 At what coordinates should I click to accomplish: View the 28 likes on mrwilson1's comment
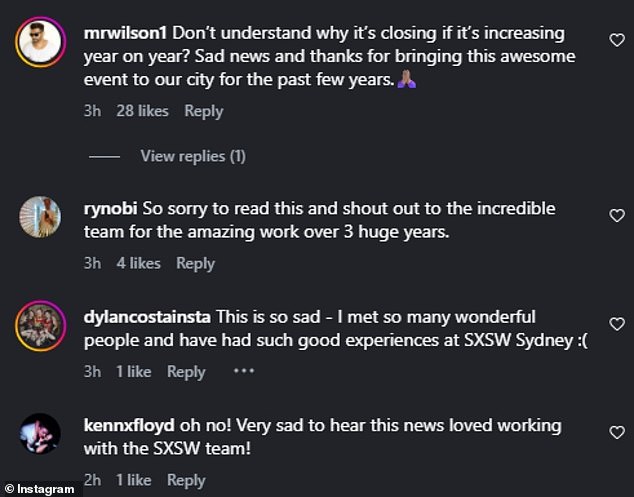click(x=142, y=111)
